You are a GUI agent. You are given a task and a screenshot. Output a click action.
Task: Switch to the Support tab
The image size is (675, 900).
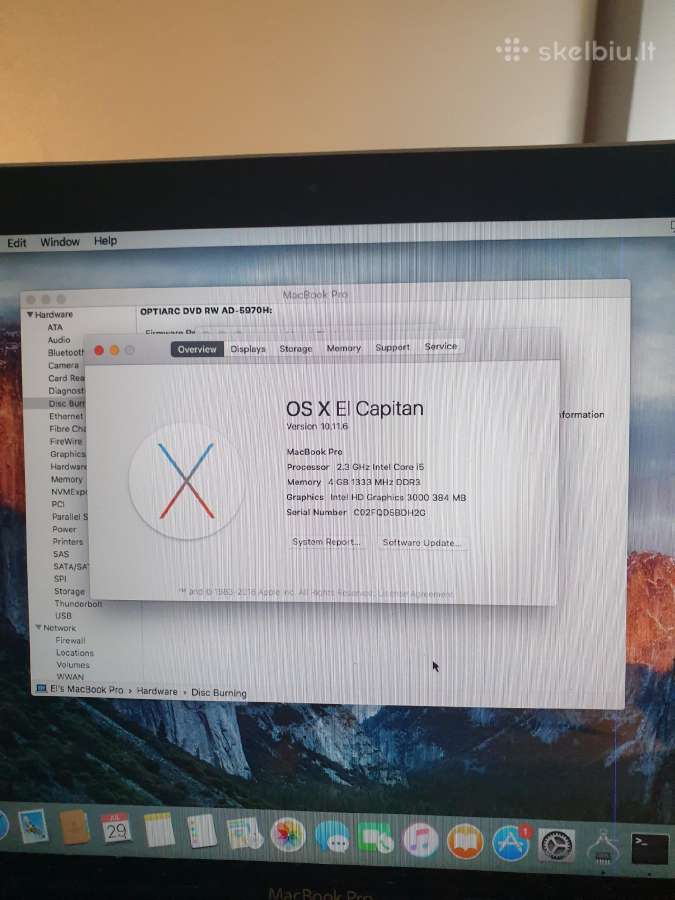393,347
